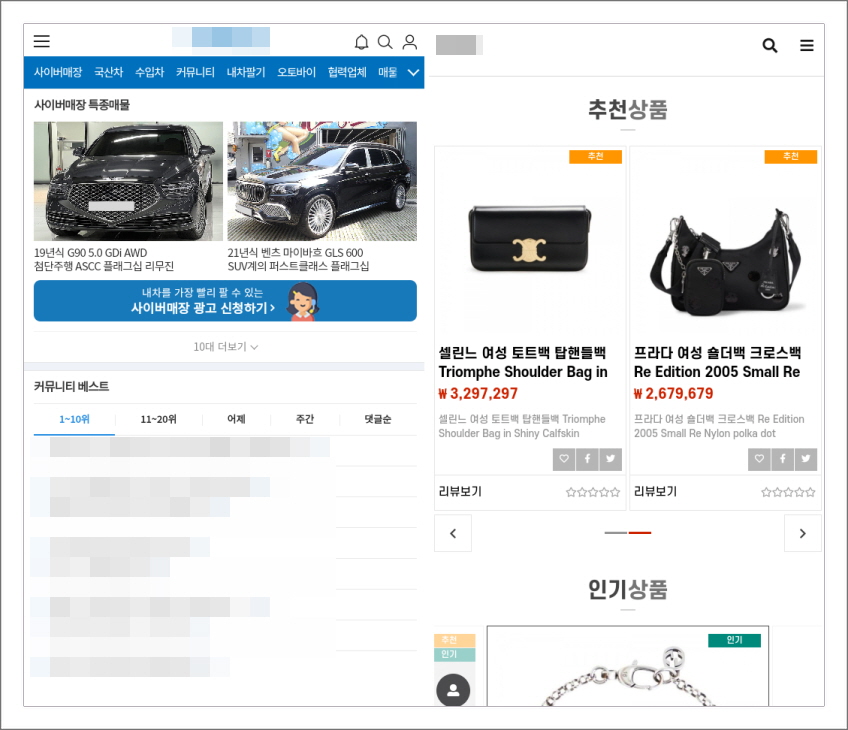Open 내차팔기 menu item

coord(246,72)
